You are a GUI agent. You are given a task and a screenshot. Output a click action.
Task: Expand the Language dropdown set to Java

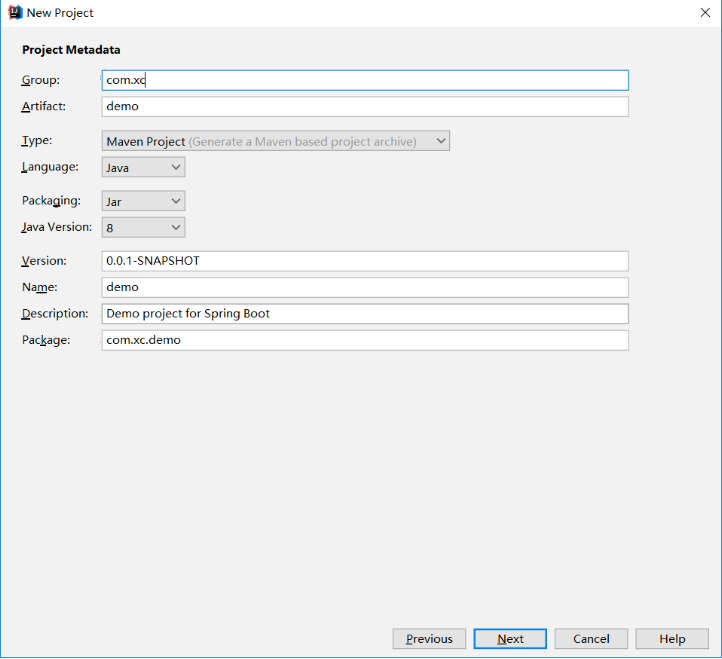pos(143,167)
